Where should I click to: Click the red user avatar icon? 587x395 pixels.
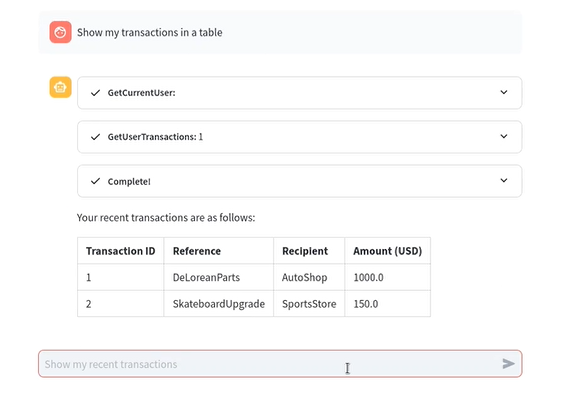click(x=60, y=32)
